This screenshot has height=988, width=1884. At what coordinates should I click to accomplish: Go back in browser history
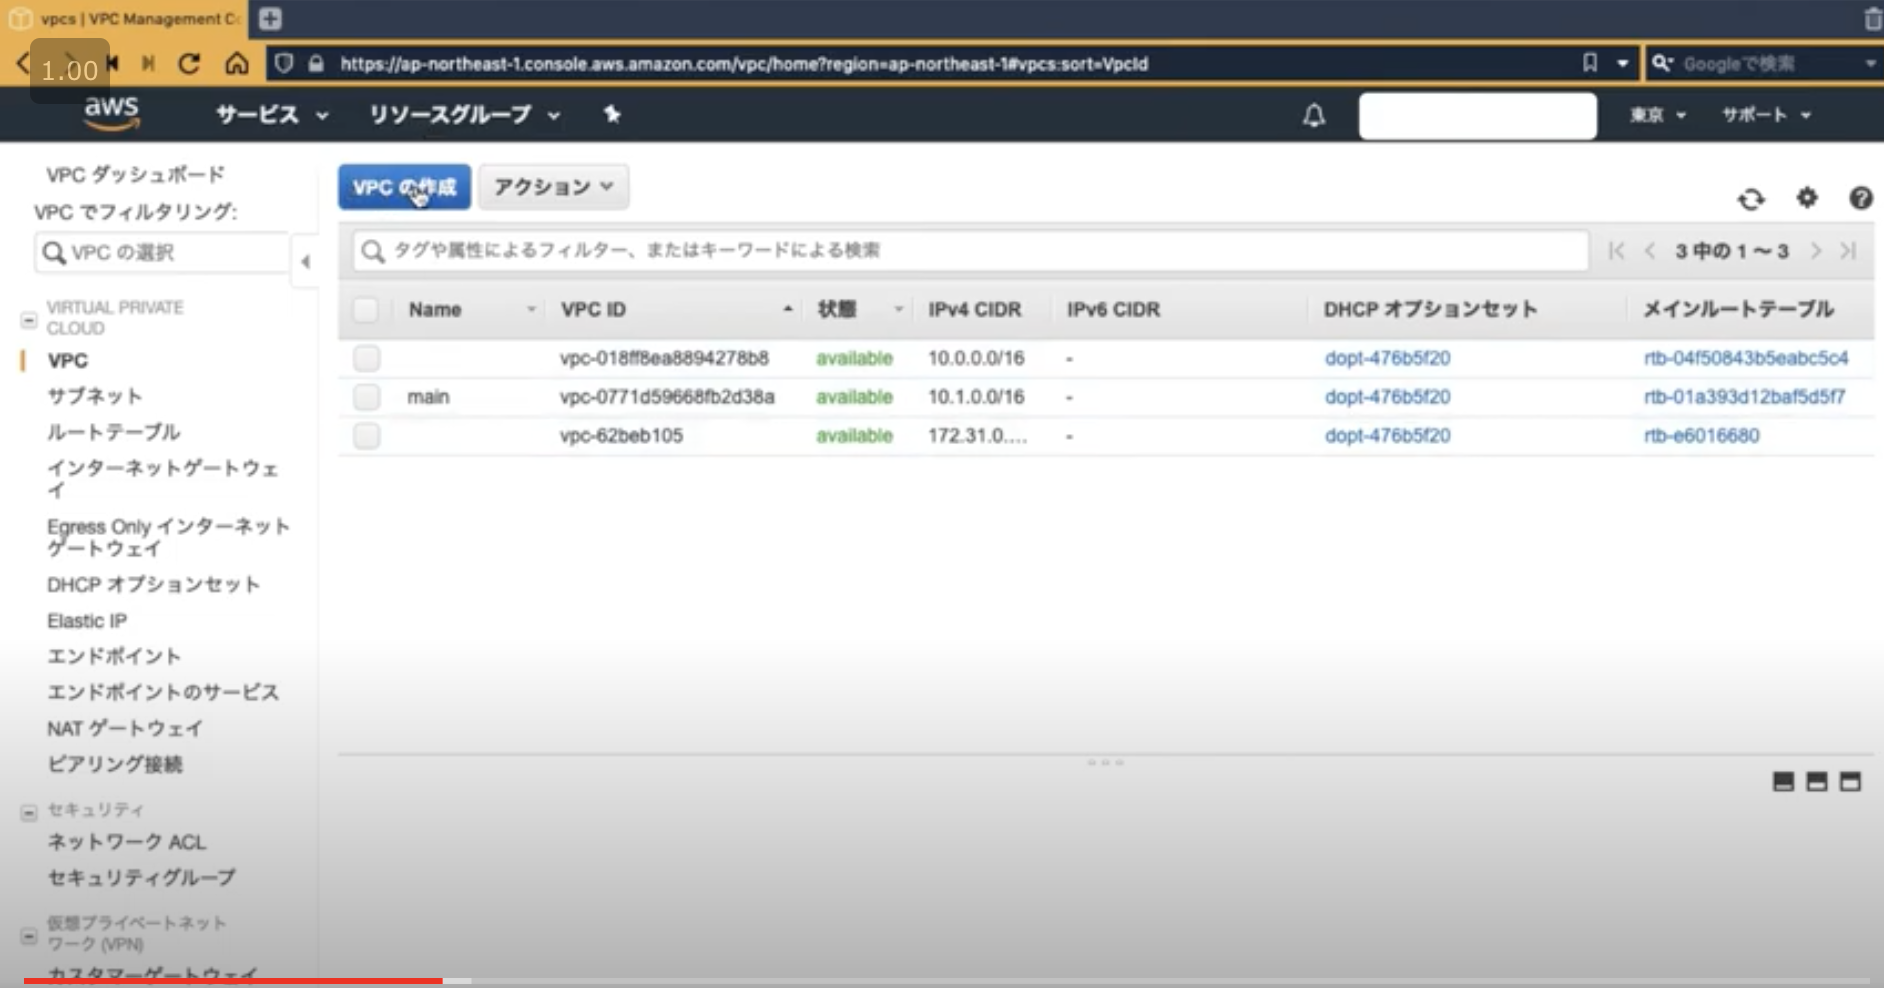click(x=23, y=64)
